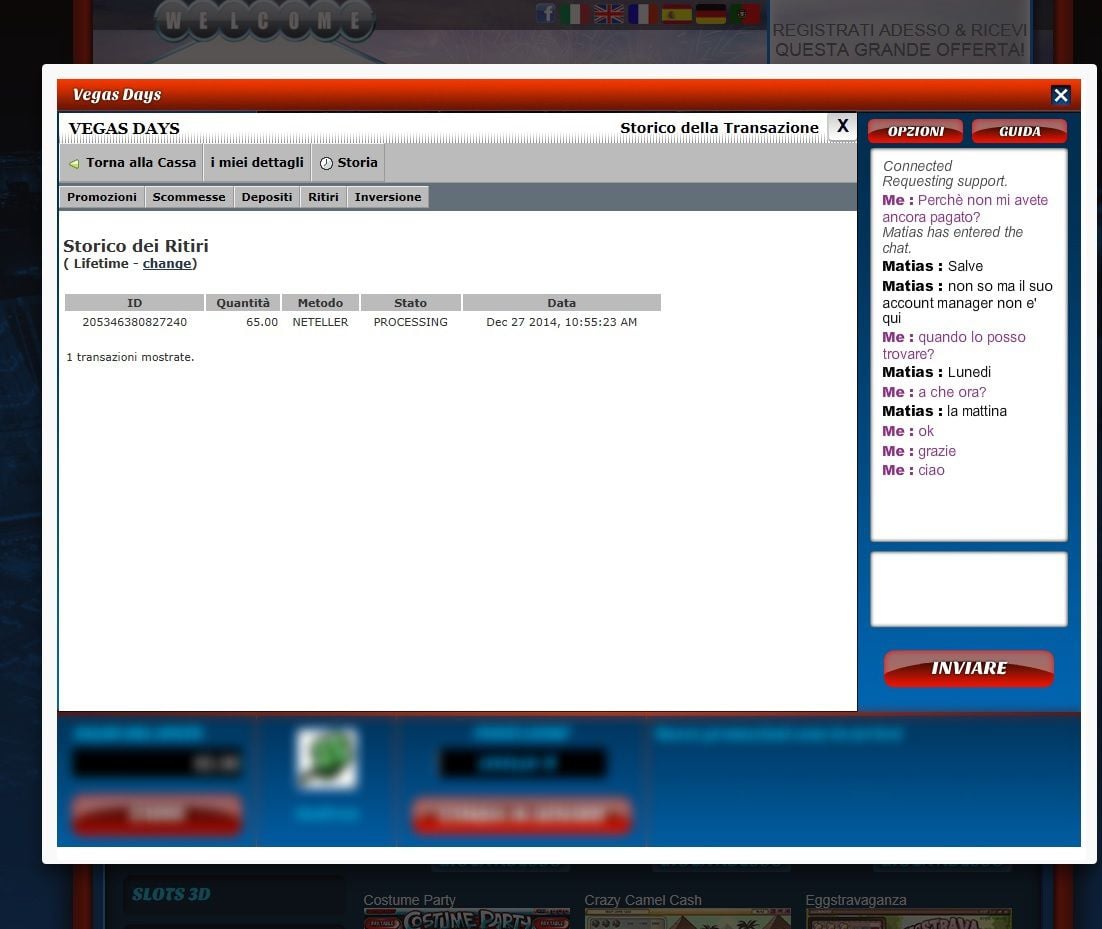Select the French flag language icon
Viewport: 1102px width, 929px height.
pos(642,13)
